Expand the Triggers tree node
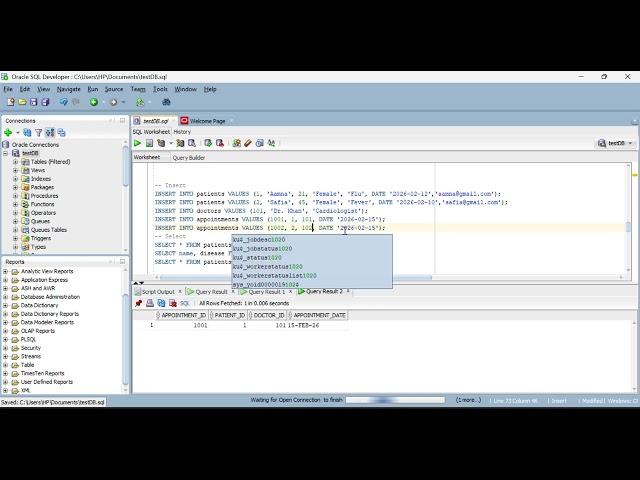This screenshot has width=640, height=480. coord(15,238)
